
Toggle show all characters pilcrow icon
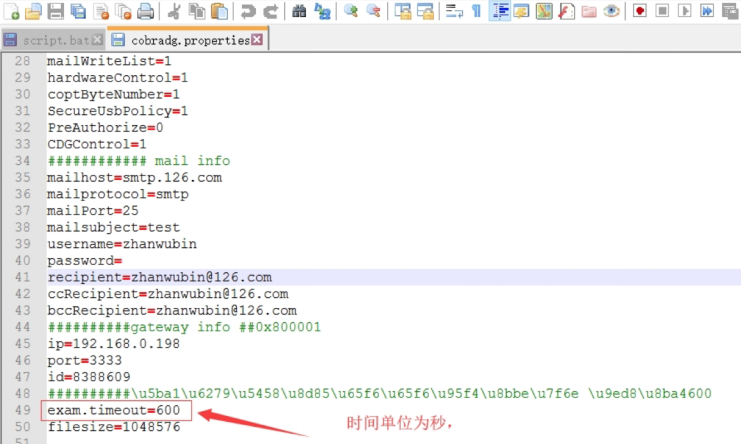476,12
